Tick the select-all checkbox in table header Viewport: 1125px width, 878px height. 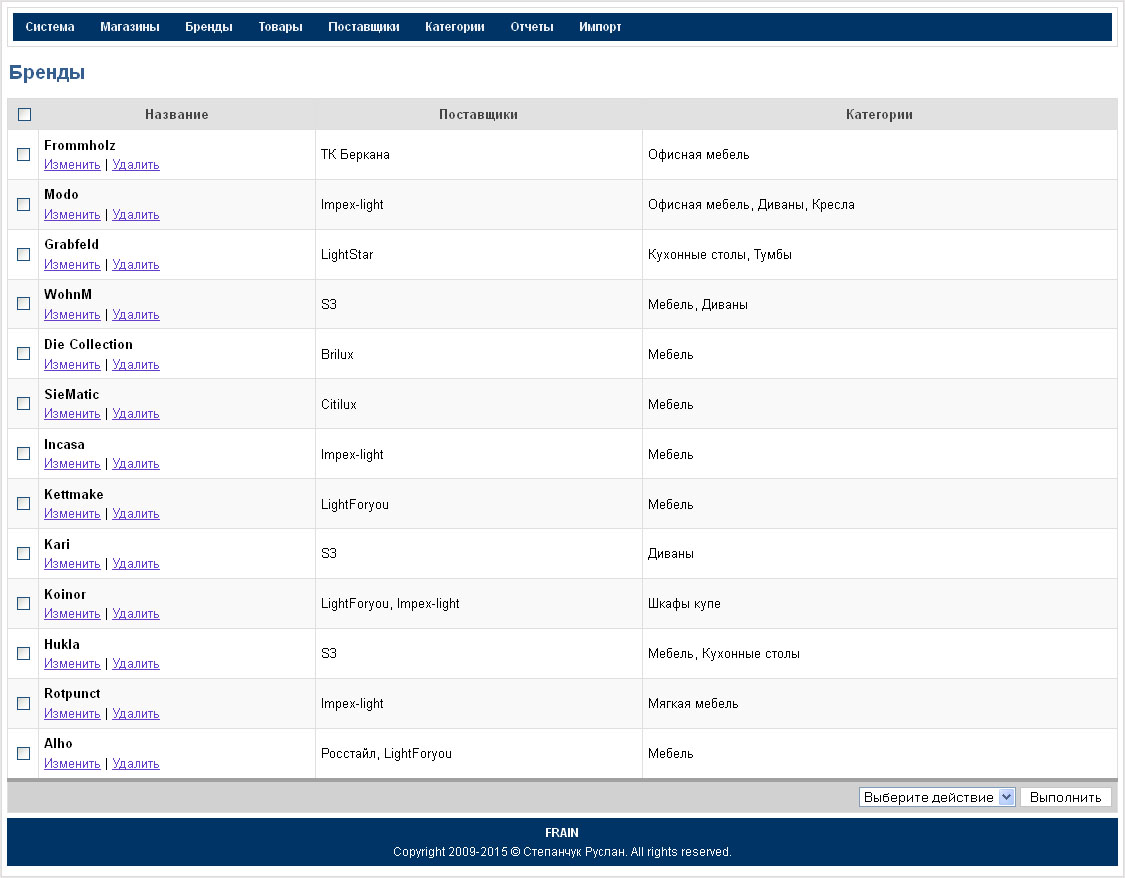[24, 114]
